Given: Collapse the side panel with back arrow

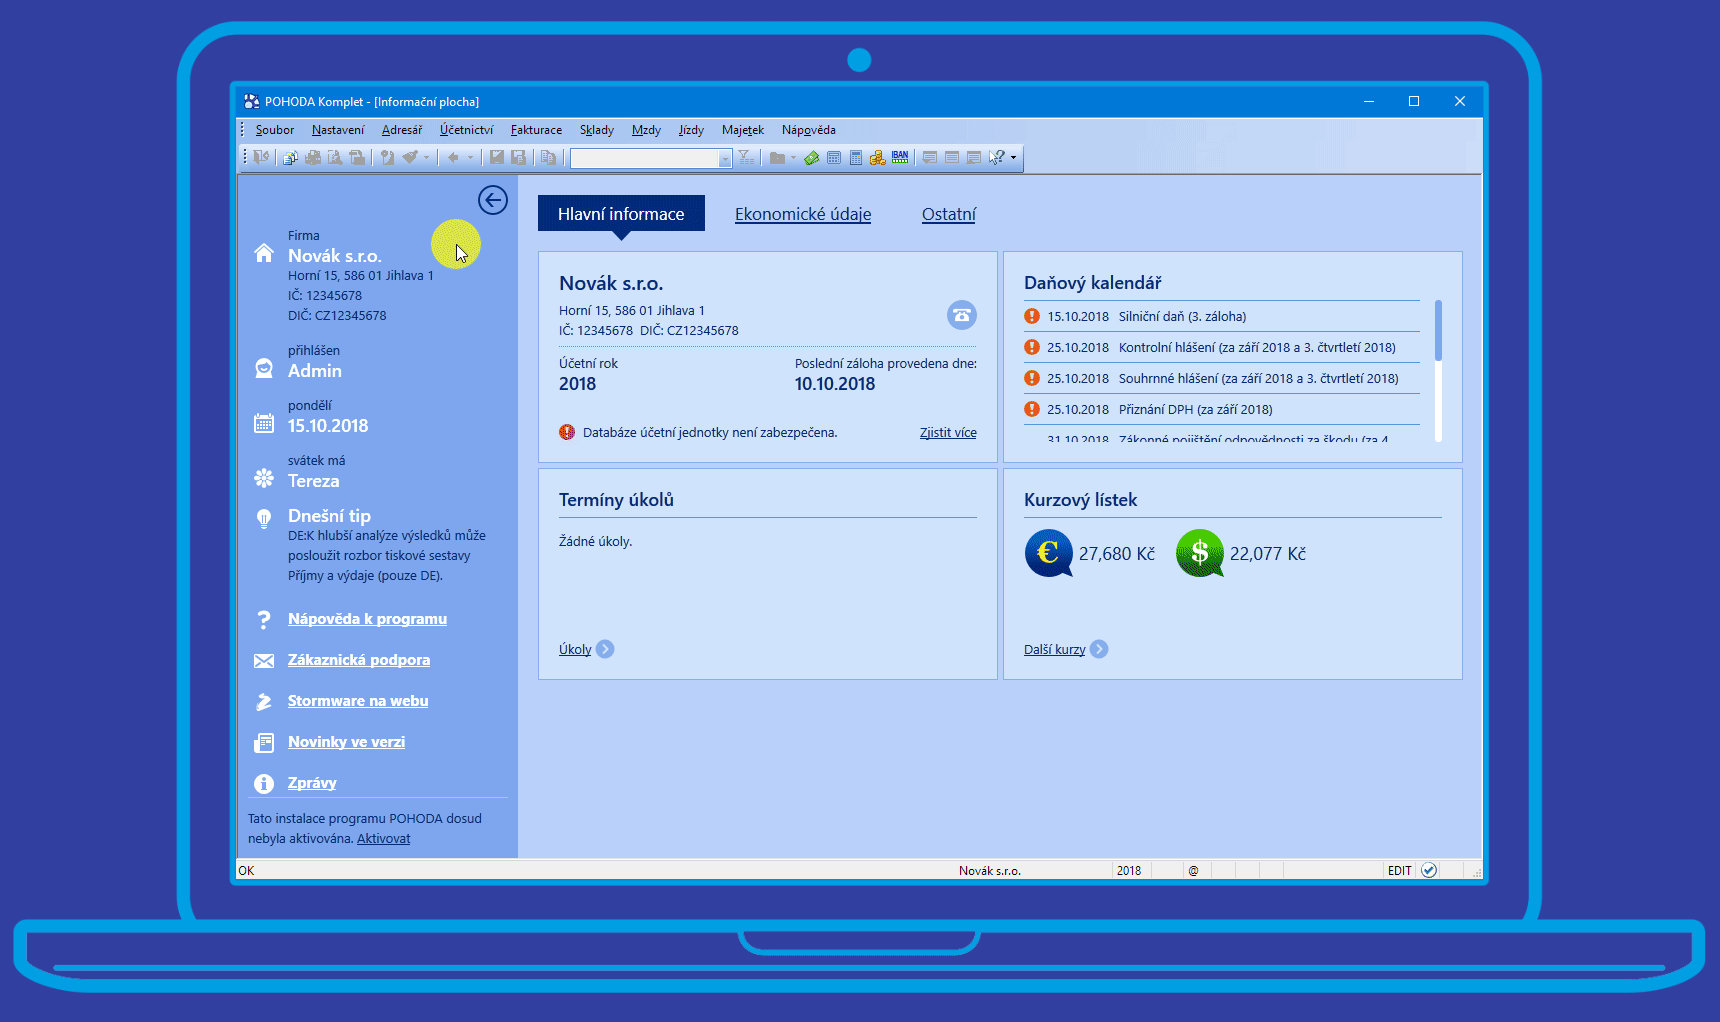Looking at the screenshot, I should [492, 200].
